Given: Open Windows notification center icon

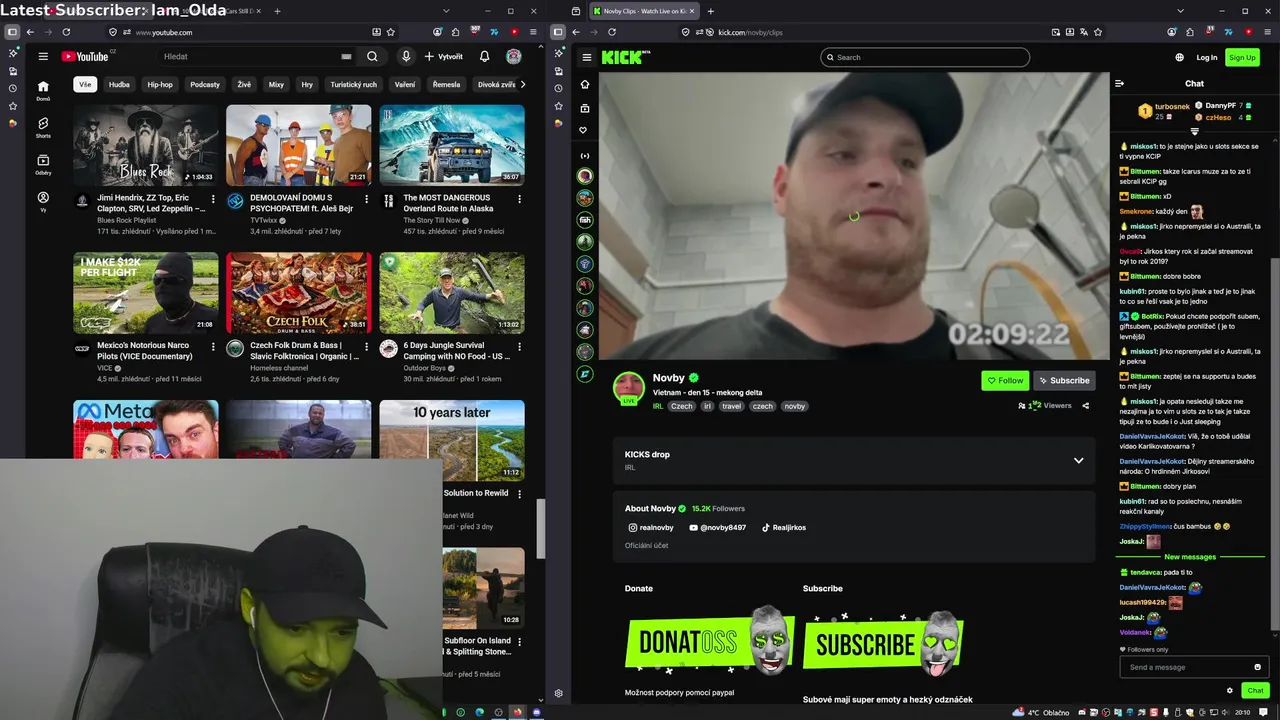Looking at the screenshot, I should [1264, 712].
